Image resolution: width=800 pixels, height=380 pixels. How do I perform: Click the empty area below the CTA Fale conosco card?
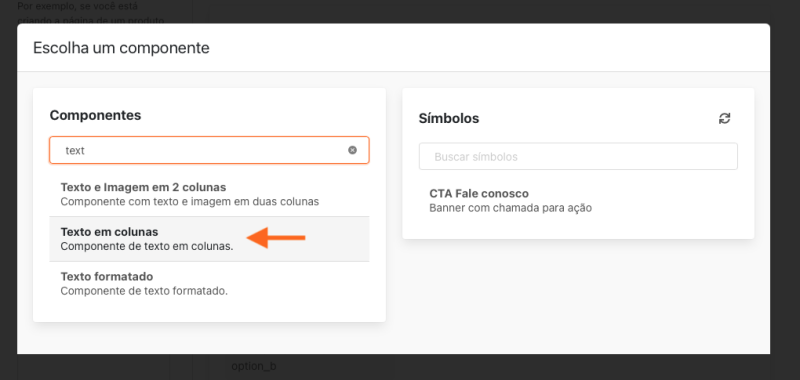578,296
